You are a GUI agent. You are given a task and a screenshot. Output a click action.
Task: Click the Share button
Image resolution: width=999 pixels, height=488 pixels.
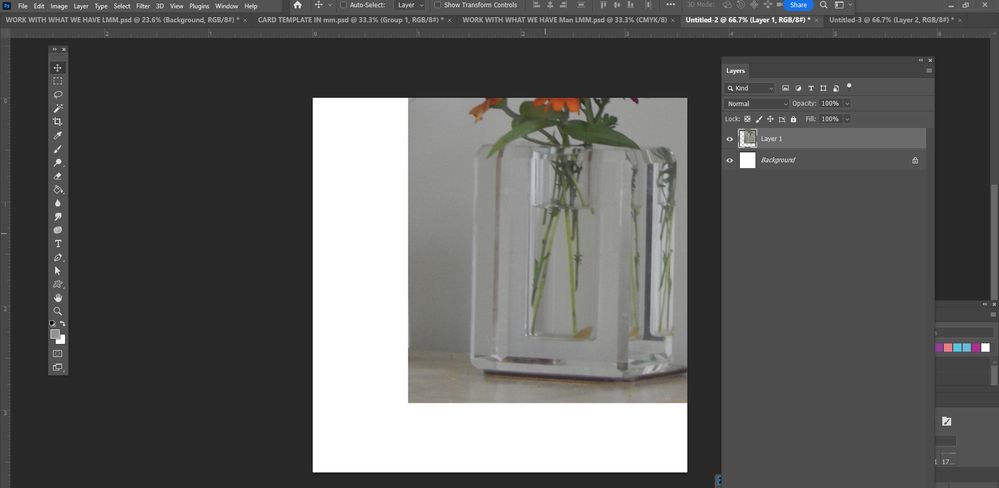[798, 5]
